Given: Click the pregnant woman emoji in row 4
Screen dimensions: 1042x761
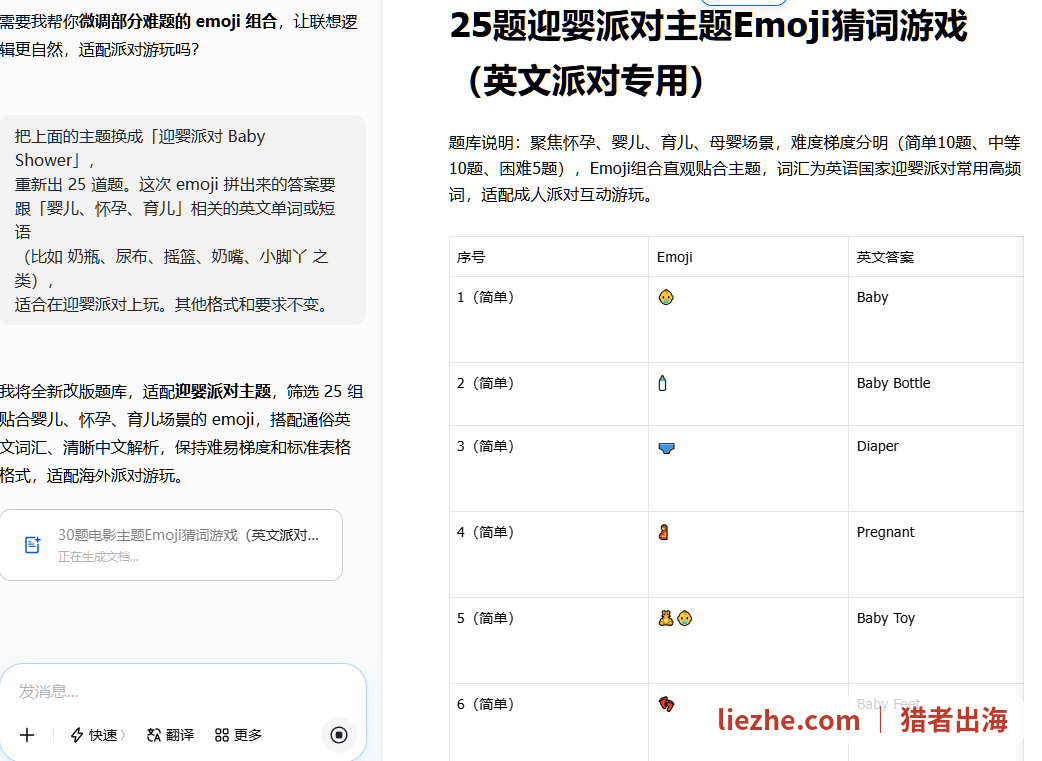Looking at the screenshot, I should pos(663,532).
